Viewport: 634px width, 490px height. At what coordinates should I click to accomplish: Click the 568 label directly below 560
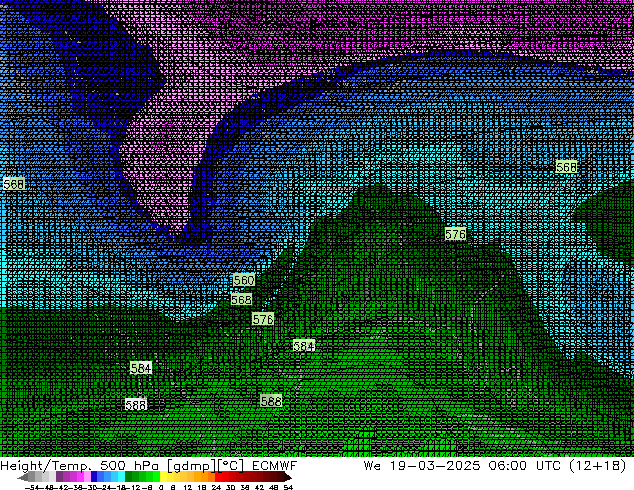coord(241,300)
